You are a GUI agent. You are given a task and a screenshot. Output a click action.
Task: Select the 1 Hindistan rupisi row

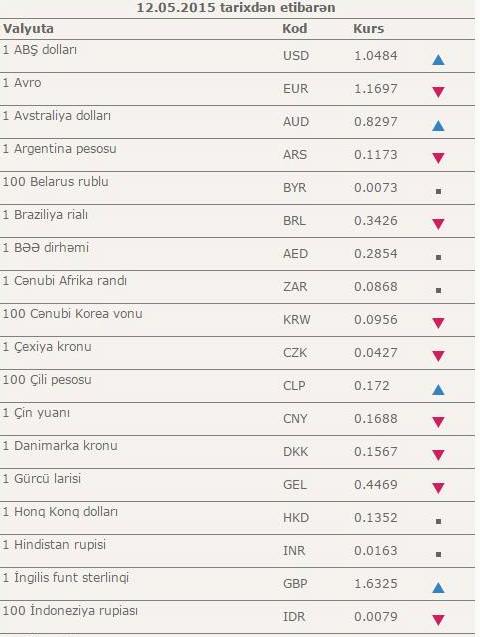[x=237, y=551]
